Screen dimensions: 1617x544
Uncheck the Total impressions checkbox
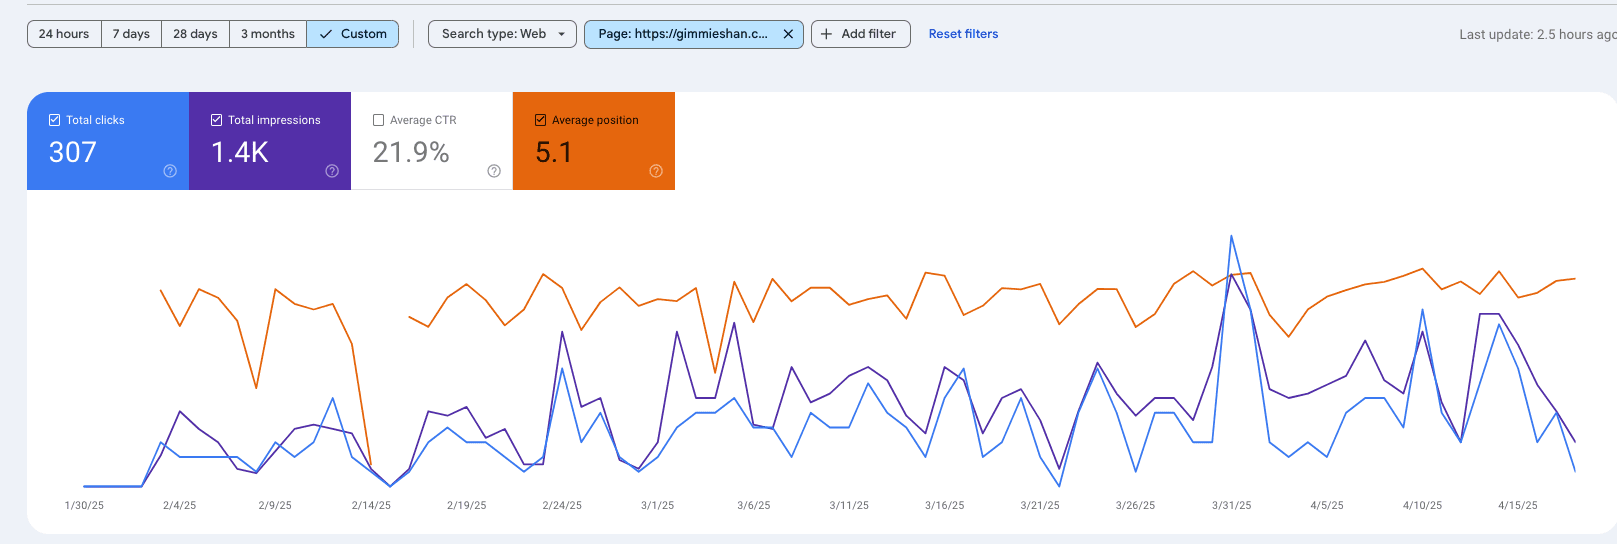(216, 120)
